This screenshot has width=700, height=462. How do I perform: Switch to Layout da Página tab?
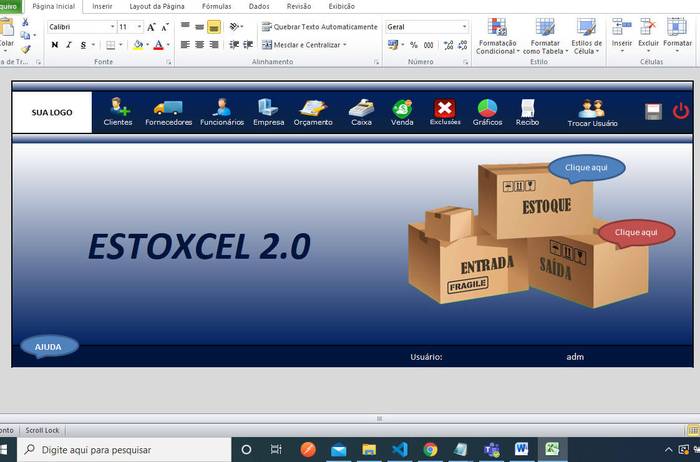tap(157, 6)
